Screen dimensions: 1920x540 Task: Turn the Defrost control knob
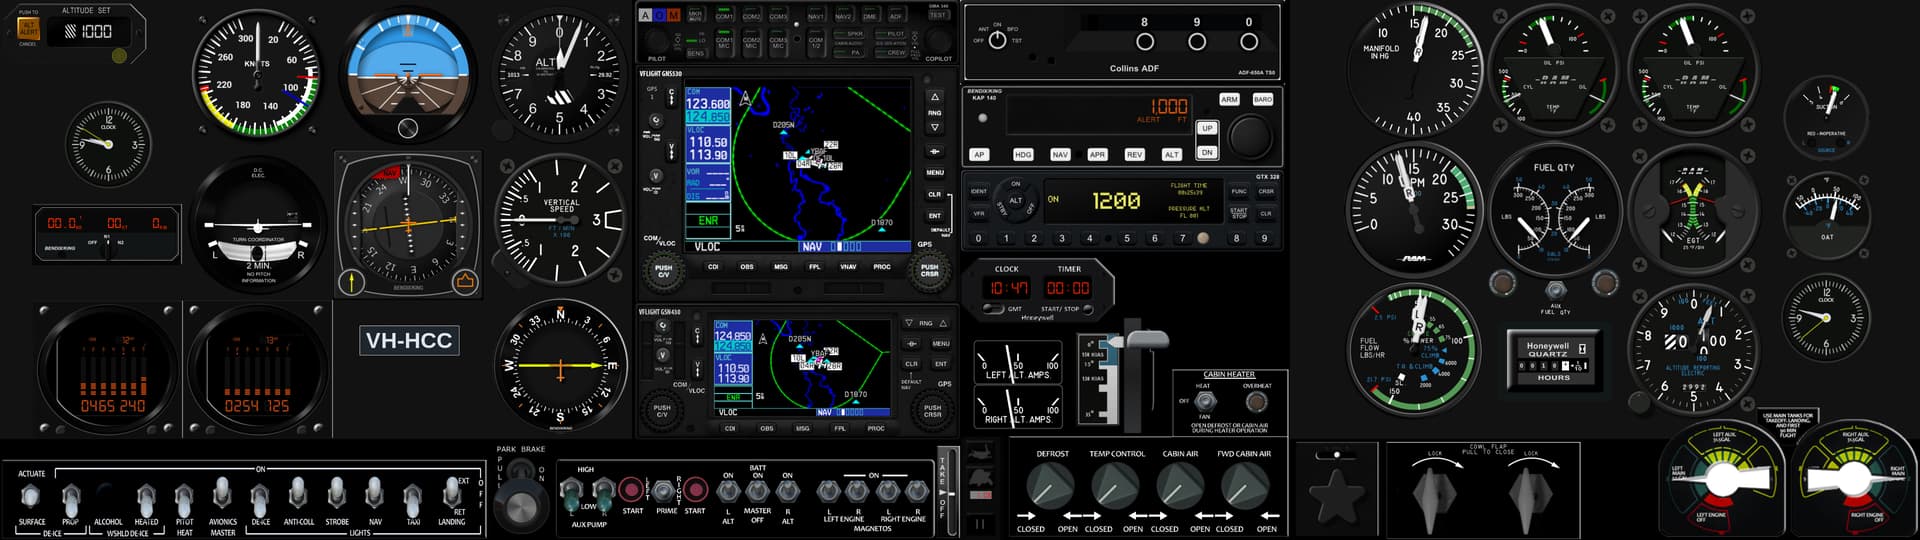click(x=1050, y=488)
